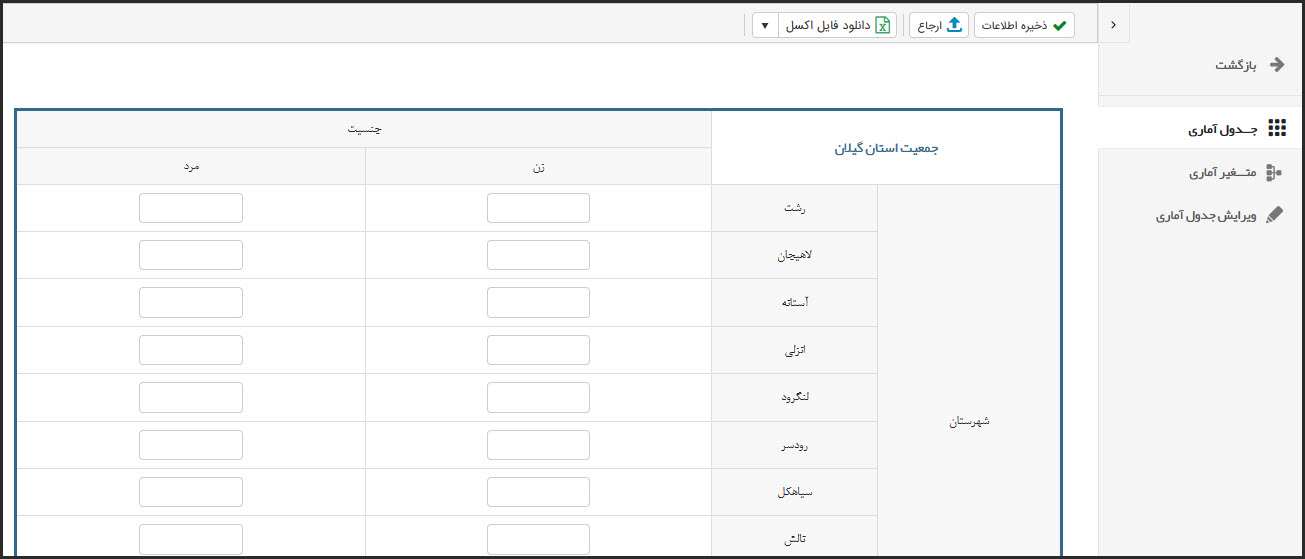Image resolution: width=1305 pixels, height=559 pixels.
Task: Focus the مرد input field for لنگرود
Action: [x=191, y=397]
